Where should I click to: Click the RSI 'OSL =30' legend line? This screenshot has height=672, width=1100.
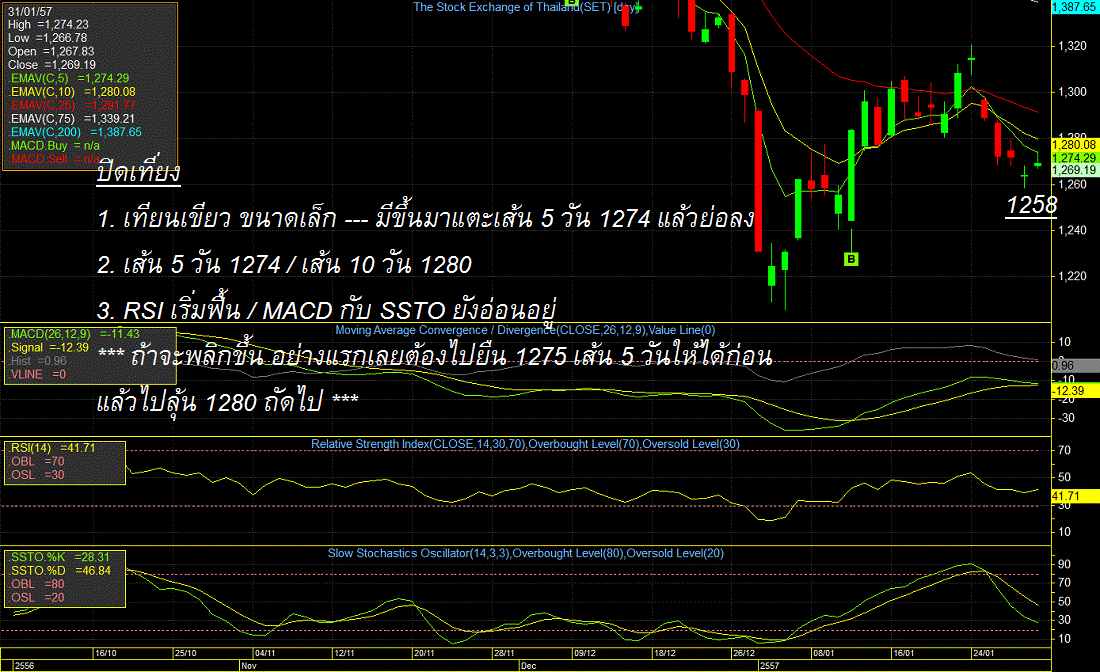coord(37,474)
